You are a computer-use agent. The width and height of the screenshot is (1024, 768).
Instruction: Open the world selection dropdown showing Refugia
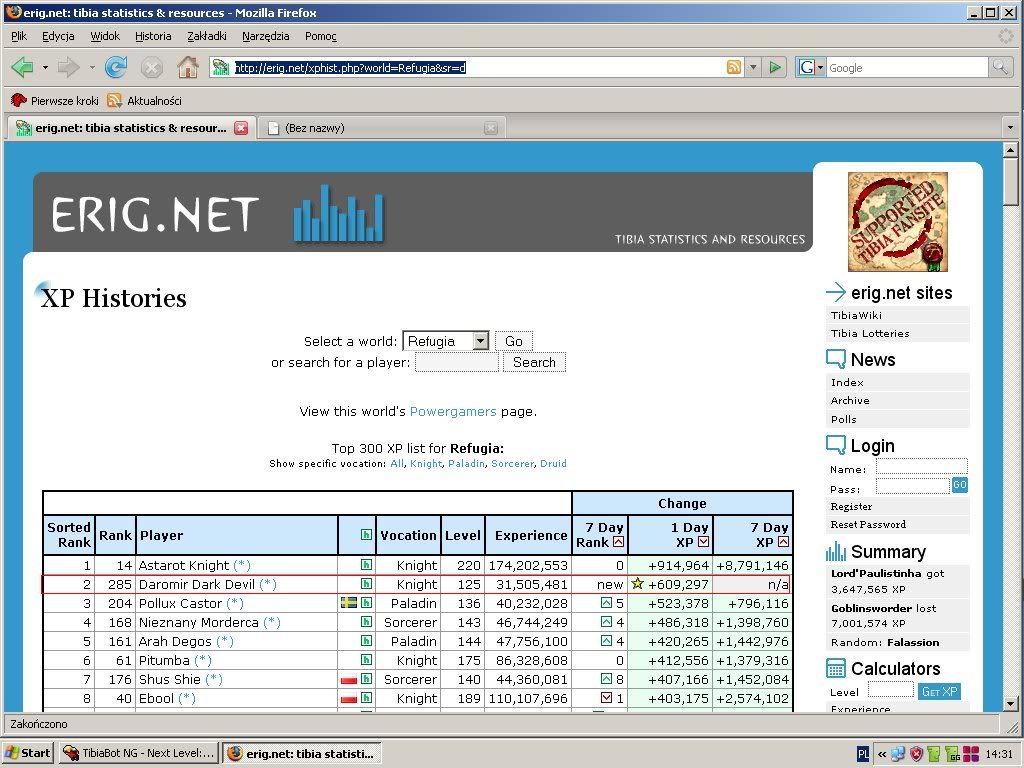(446, 341)
